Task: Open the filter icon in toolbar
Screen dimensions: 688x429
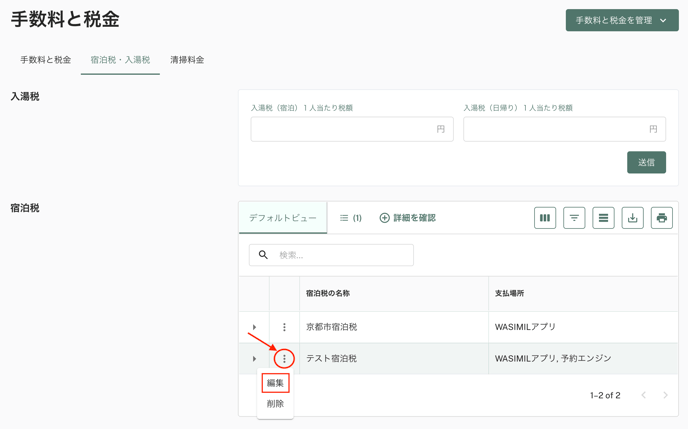Action: 574,218
